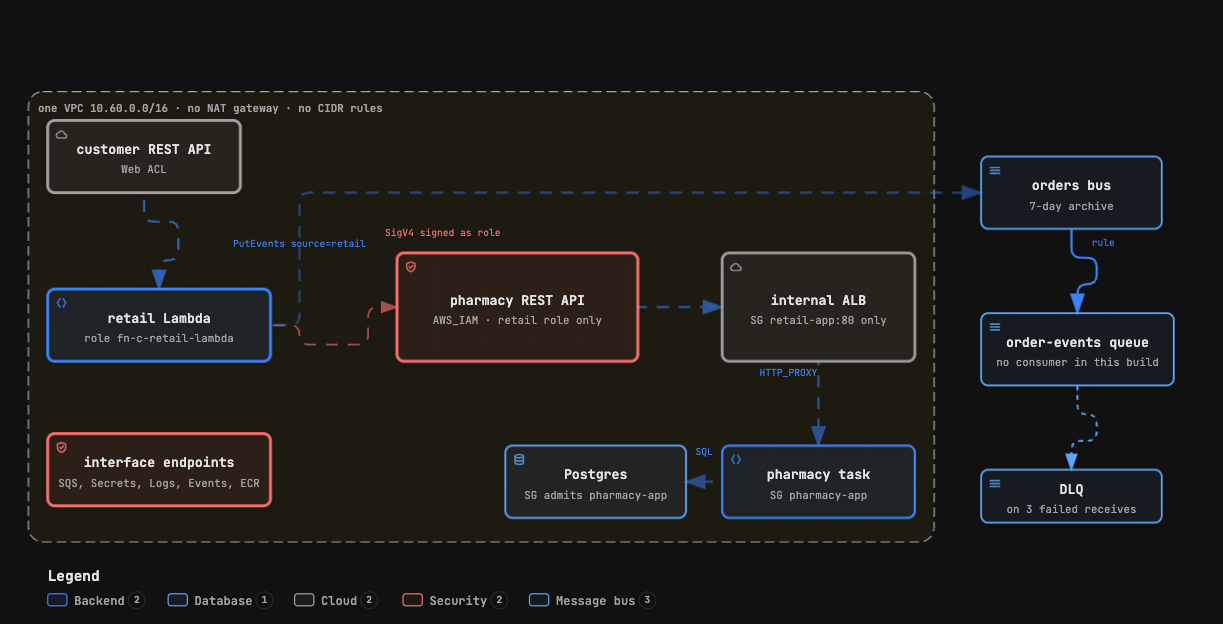Select the Message bus legend swatch

pyautogui.click(x=539, y=600)
